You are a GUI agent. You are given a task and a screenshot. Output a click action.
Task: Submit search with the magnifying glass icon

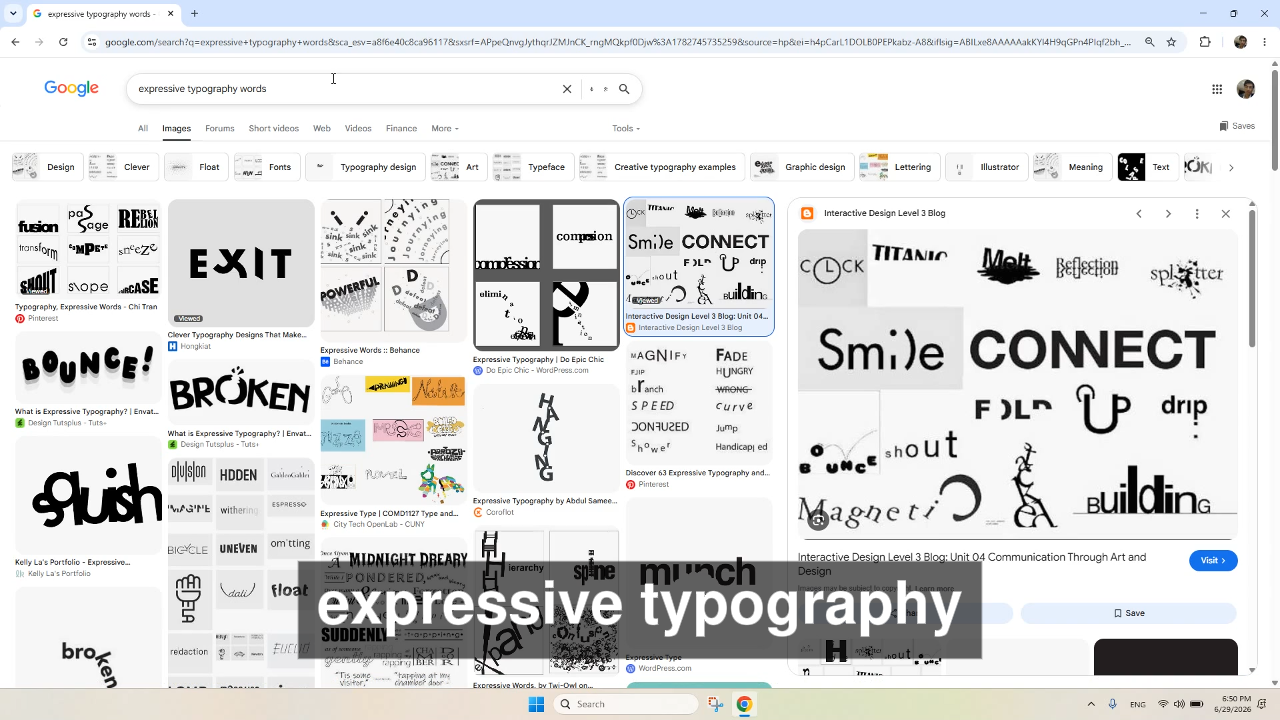(624, 89)
